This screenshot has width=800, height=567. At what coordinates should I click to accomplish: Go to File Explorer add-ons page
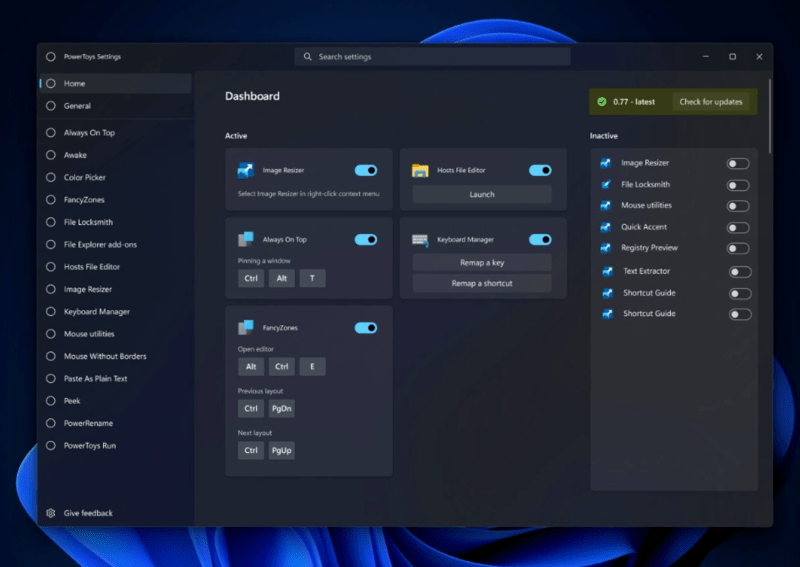(116, 244)
